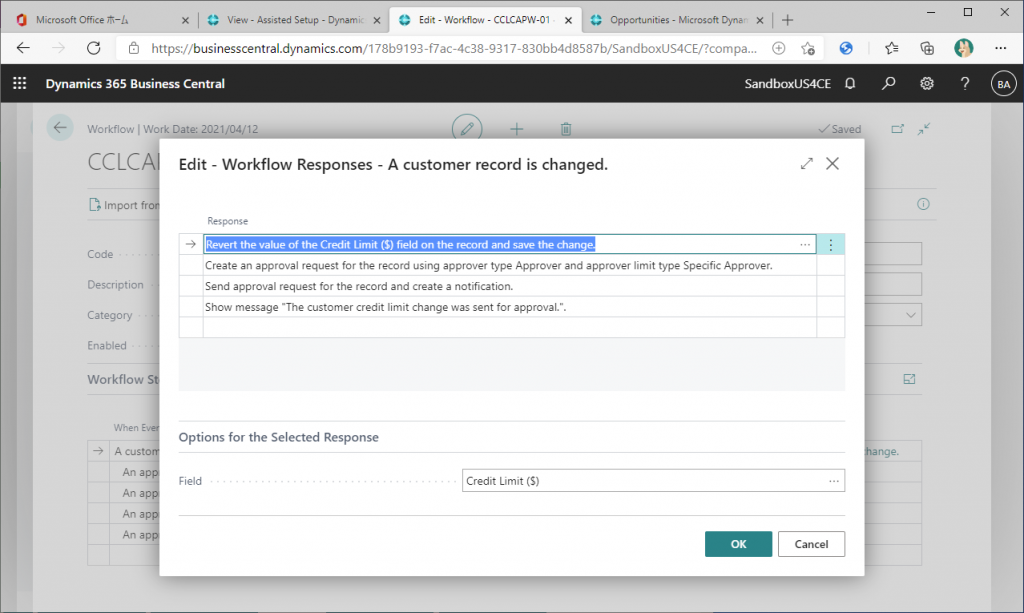Open the settings gear in Business Central
The image size is (1024, 613).
pyautogui.click(x=927, y=84)
